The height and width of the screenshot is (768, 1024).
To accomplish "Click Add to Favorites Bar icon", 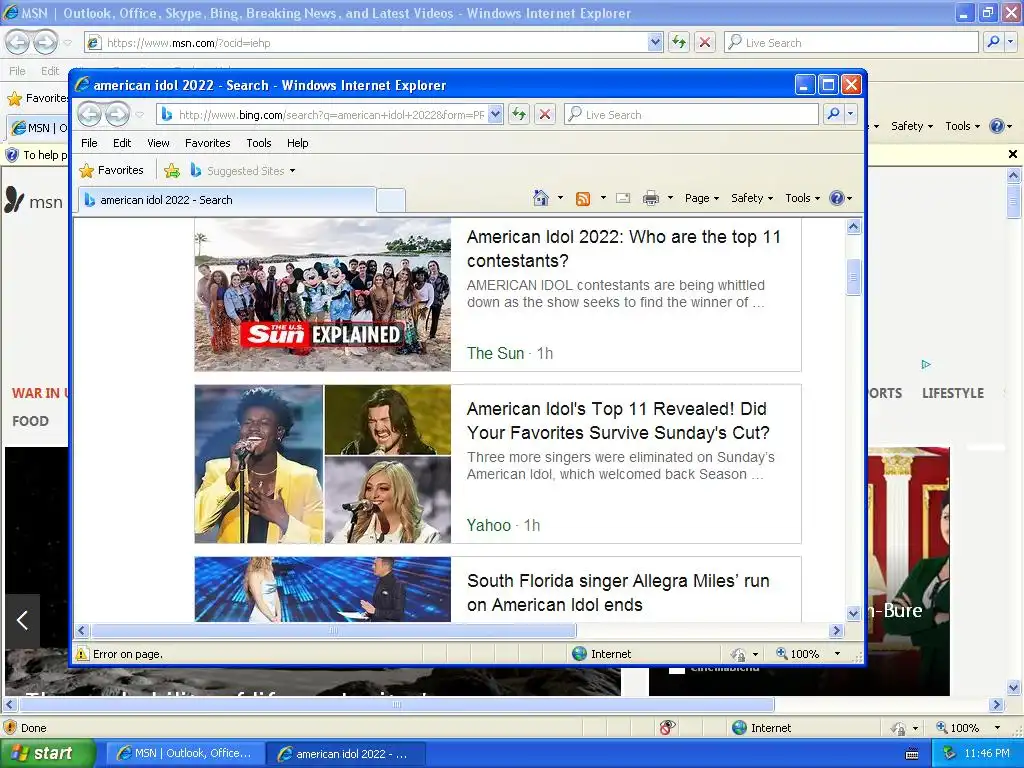I will 172,170.
